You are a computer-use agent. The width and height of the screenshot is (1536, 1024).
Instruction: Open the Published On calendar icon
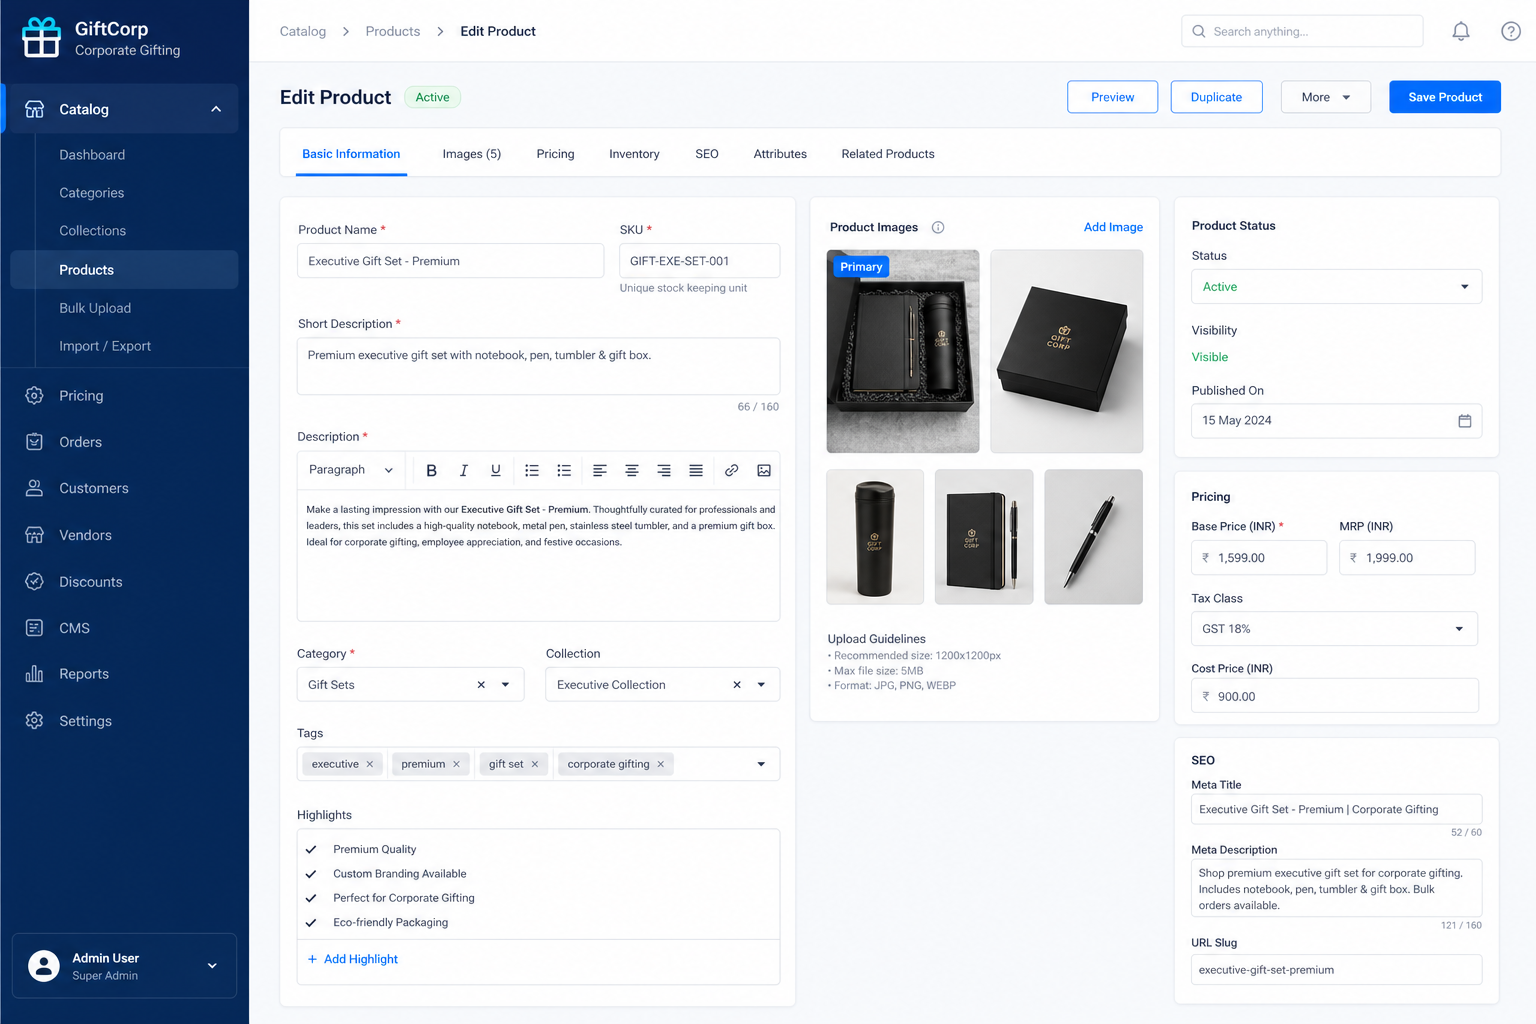click(1464, 421)
